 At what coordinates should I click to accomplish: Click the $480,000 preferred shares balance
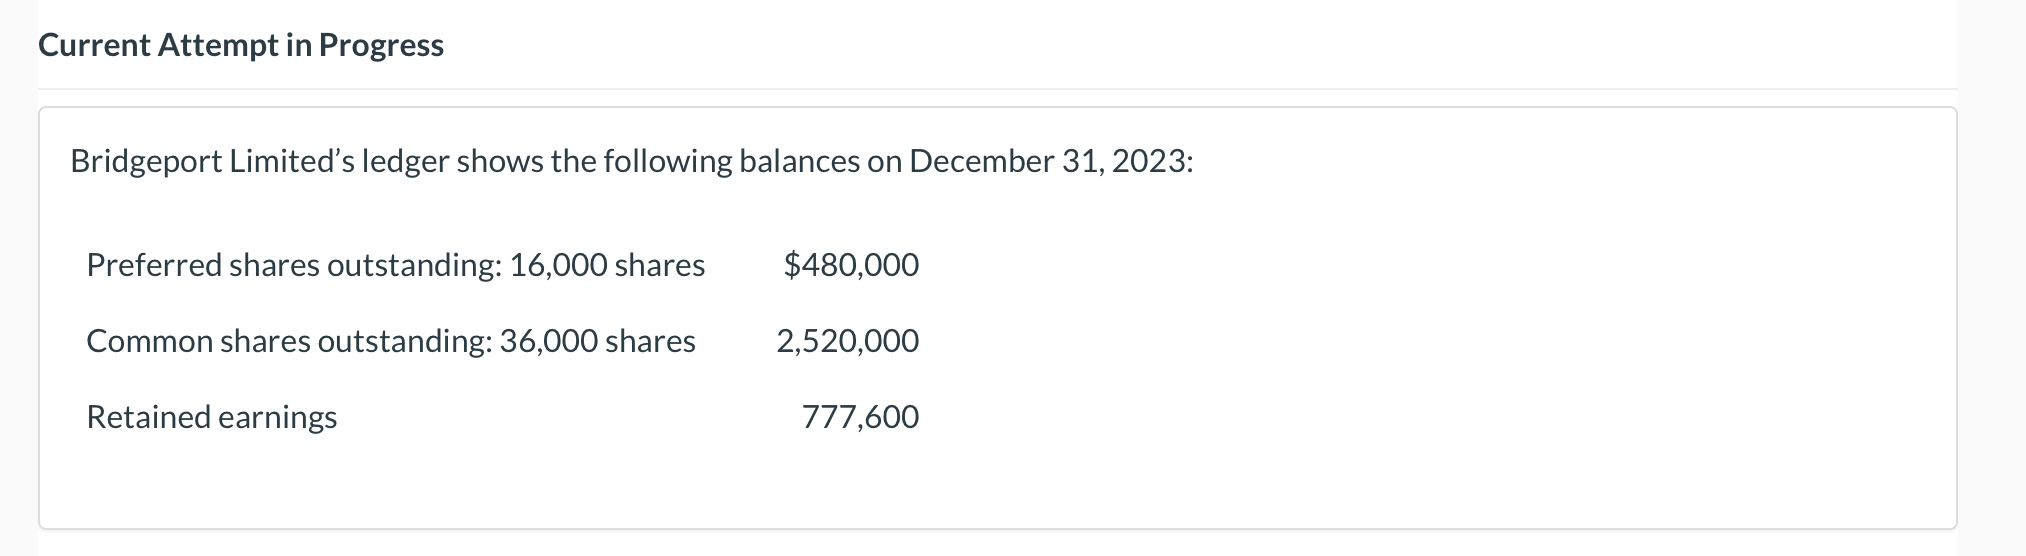click(851, 265)
